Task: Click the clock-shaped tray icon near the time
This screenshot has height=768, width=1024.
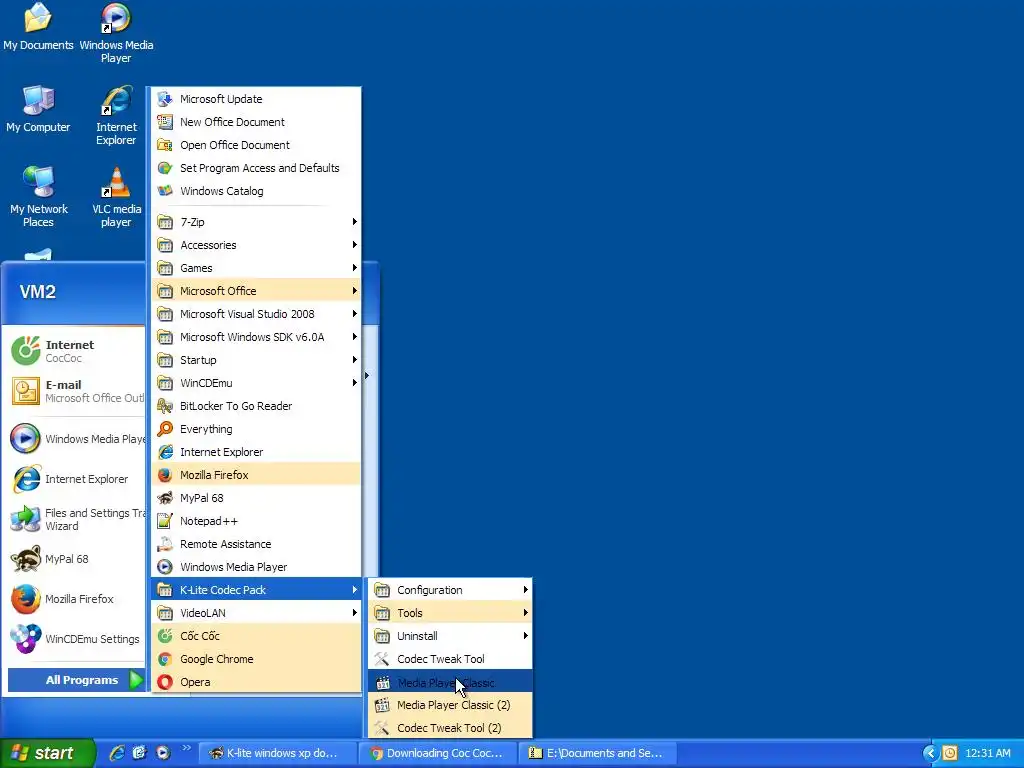Action: (x=950, y=753)
